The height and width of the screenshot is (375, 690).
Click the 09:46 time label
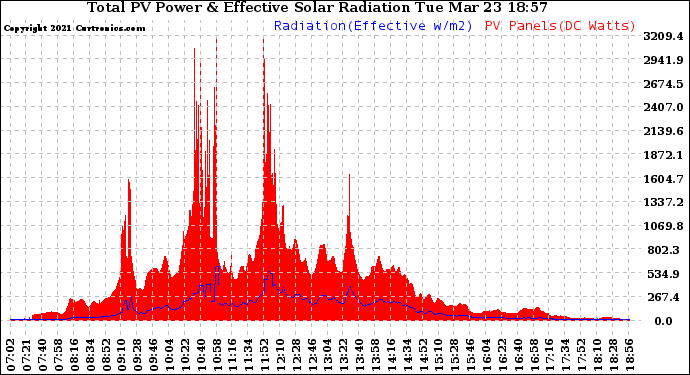pyautogui.click(x=153, y=355)
